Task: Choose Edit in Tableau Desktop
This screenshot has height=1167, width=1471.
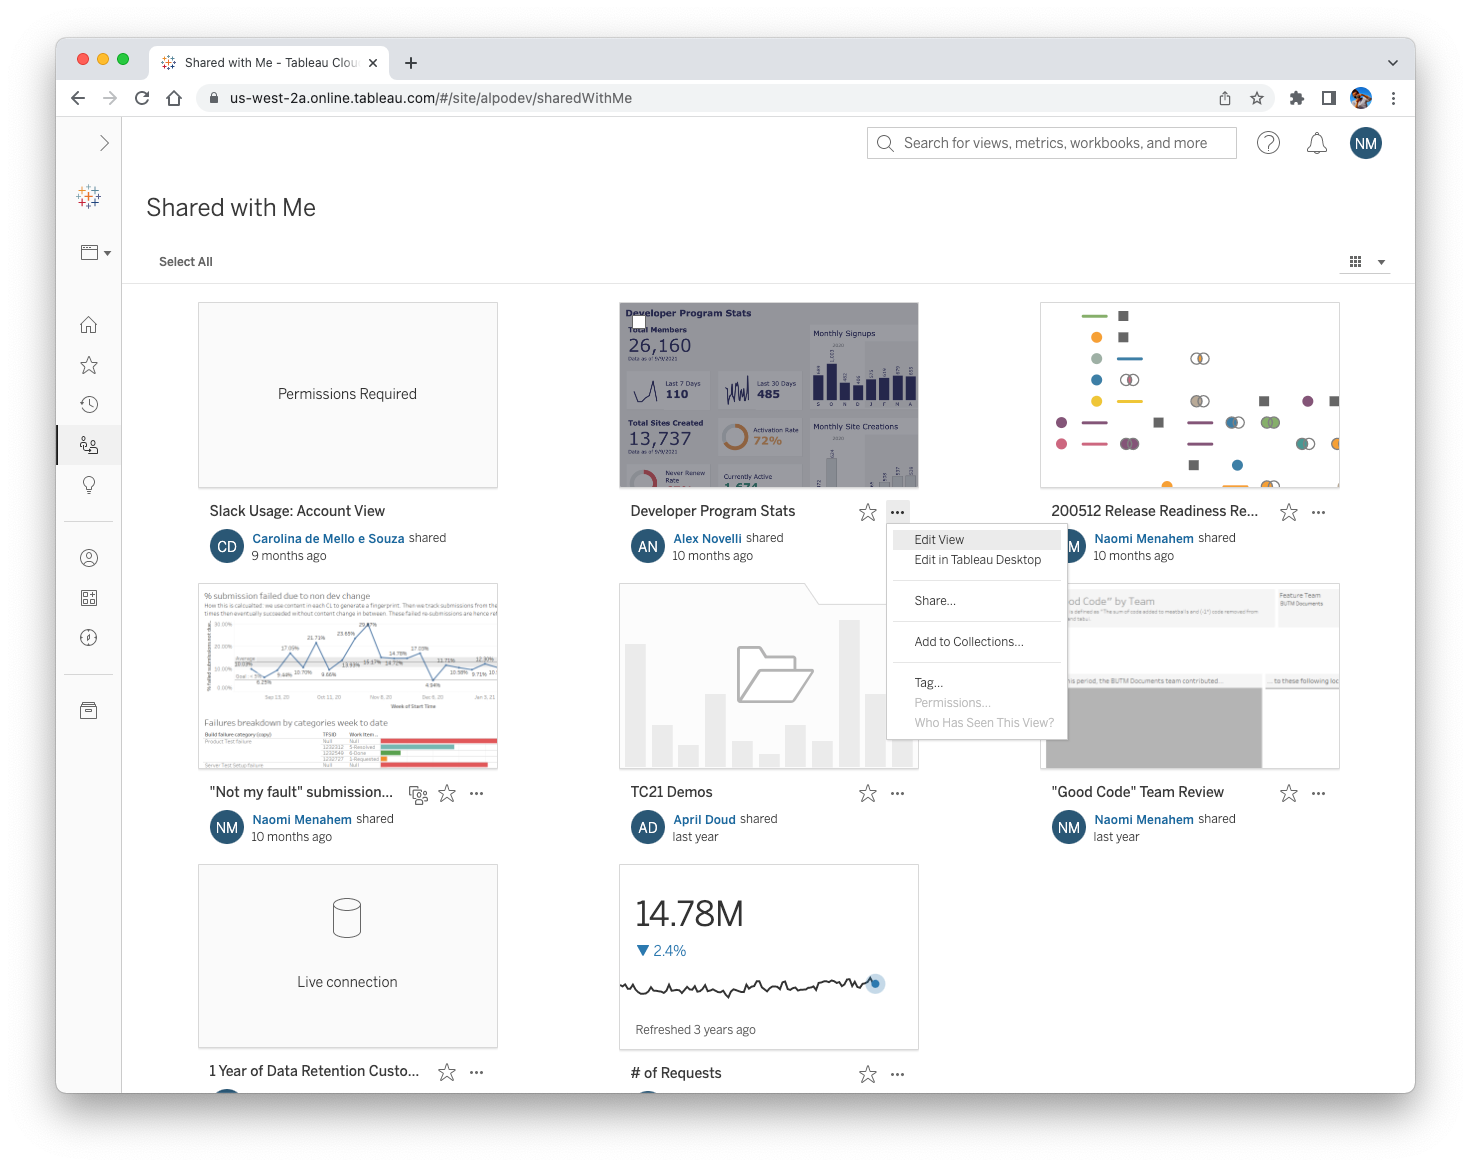Action: pyautogui.click(x=975, y=560)
